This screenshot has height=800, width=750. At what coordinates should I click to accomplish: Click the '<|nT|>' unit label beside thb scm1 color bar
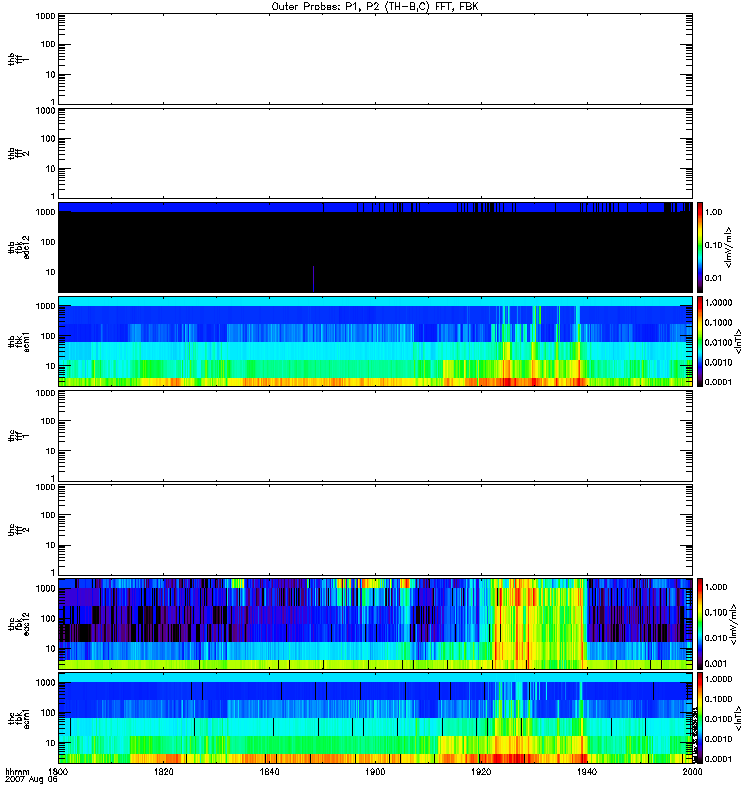coord(738,341)
